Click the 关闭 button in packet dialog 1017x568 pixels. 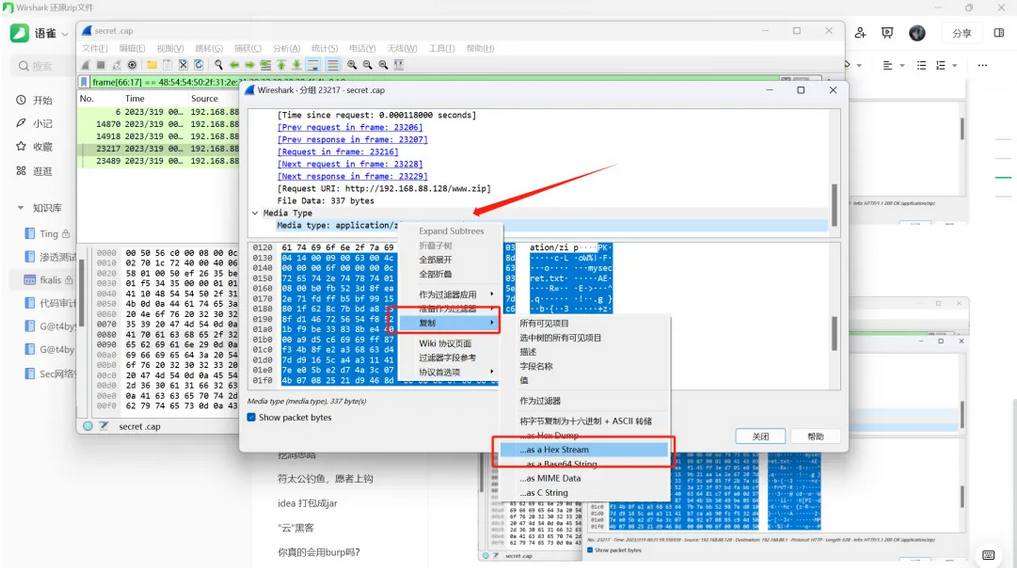click(x=760, y=436)
